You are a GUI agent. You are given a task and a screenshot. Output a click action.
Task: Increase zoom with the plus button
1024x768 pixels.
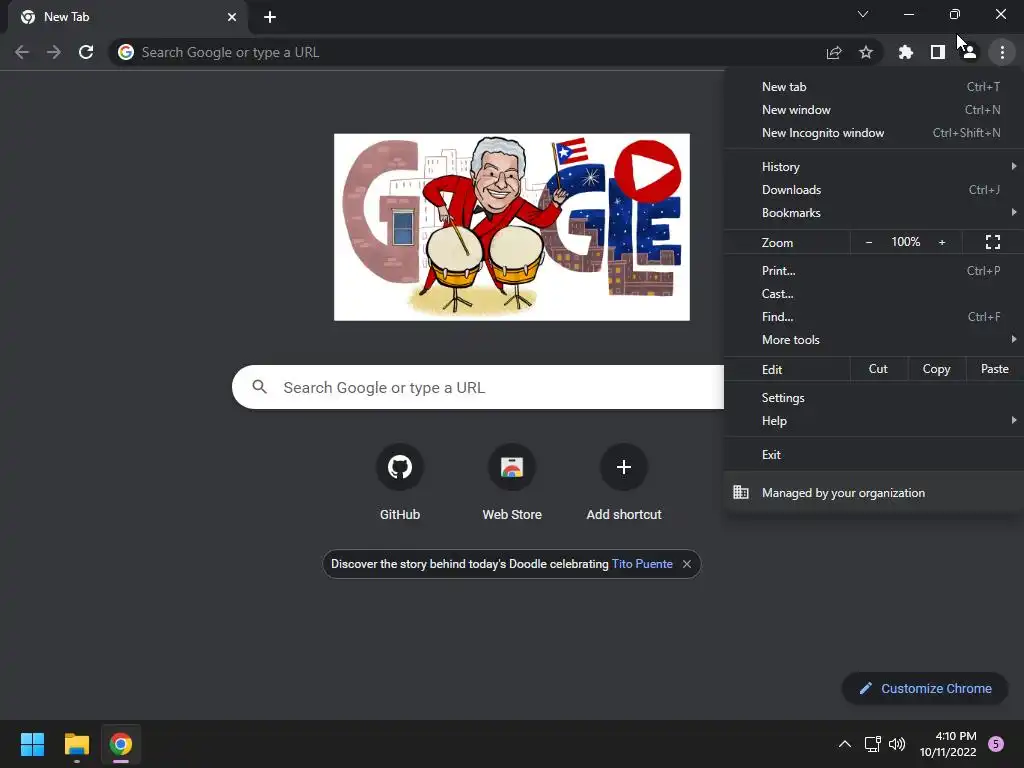[942, 242]
